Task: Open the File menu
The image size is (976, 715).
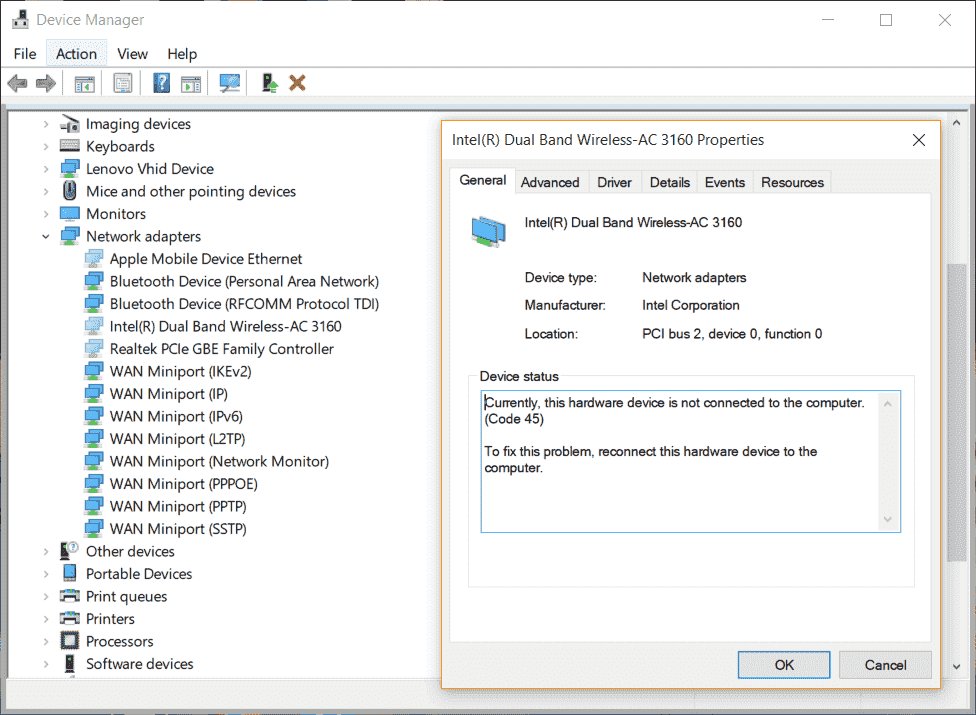Action: pyautogui.click(x=25, y=54)
